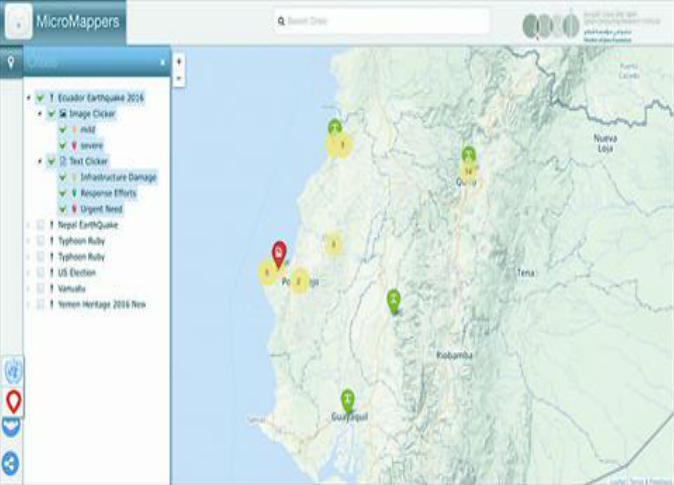Collapse the Image Clicker tree node
The image size is (674, 485).
(39, 114)
